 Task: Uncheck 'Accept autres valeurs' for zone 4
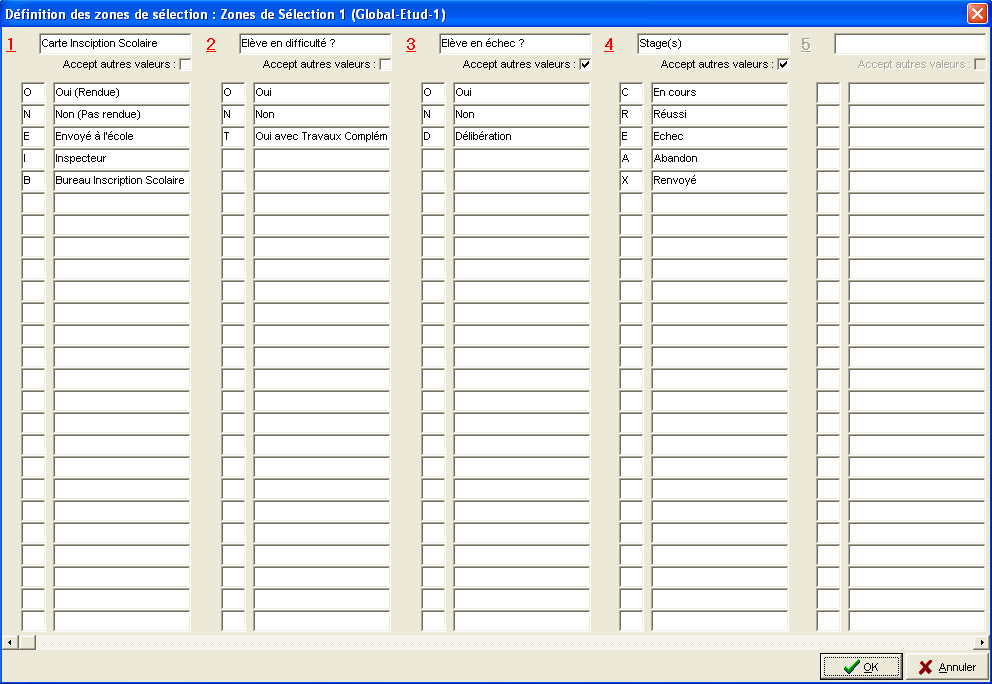point(783,64)
